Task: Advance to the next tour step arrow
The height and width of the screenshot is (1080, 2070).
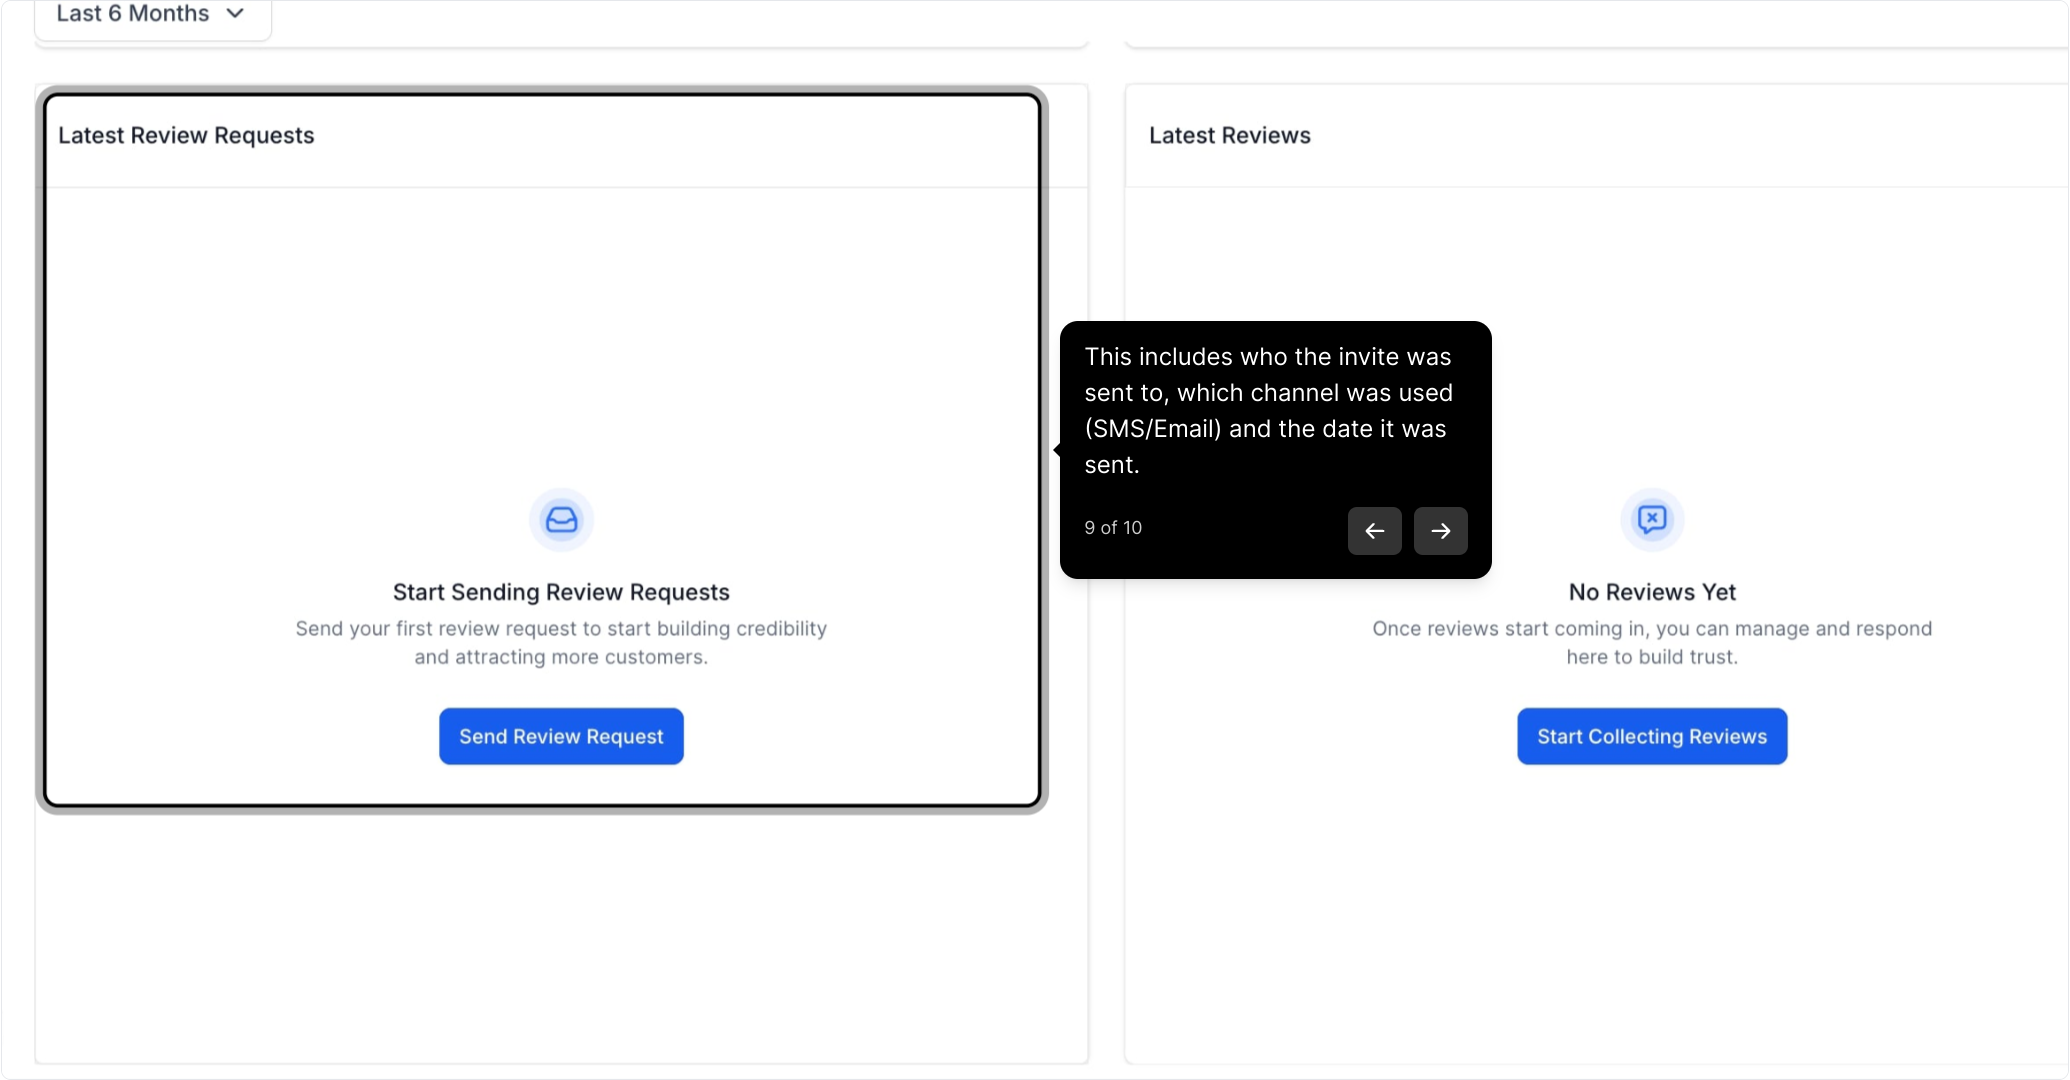Action: (1440, 531)
